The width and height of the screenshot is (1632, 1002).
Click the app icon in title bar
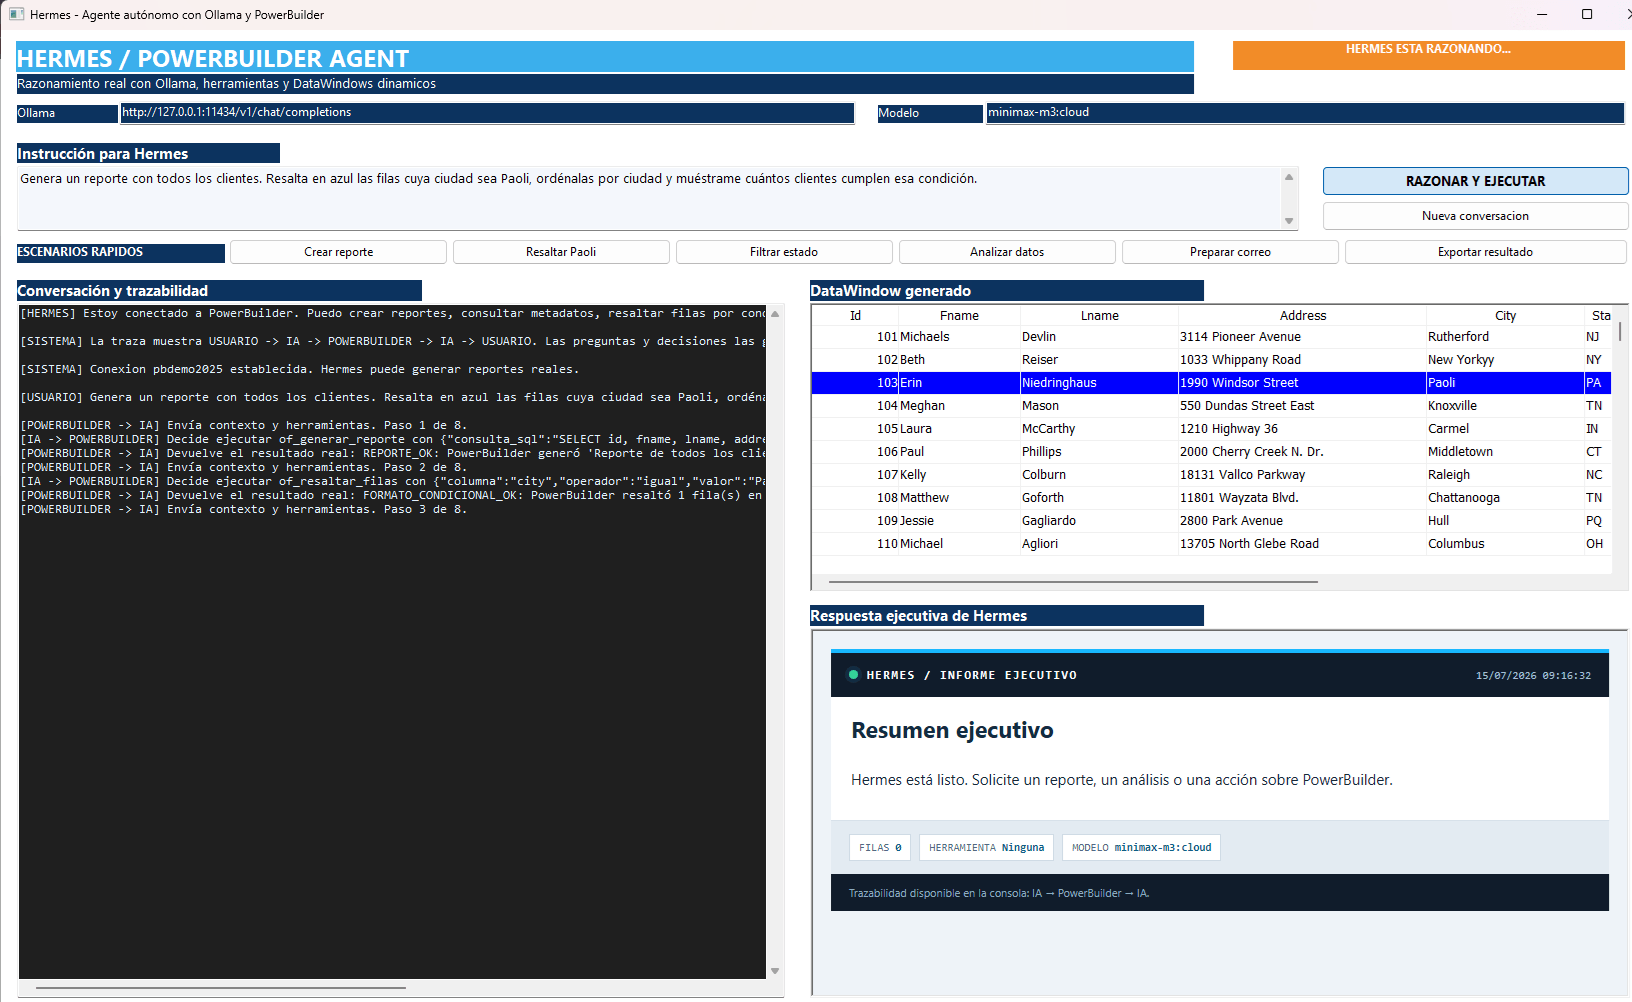(x=16, y=14)
